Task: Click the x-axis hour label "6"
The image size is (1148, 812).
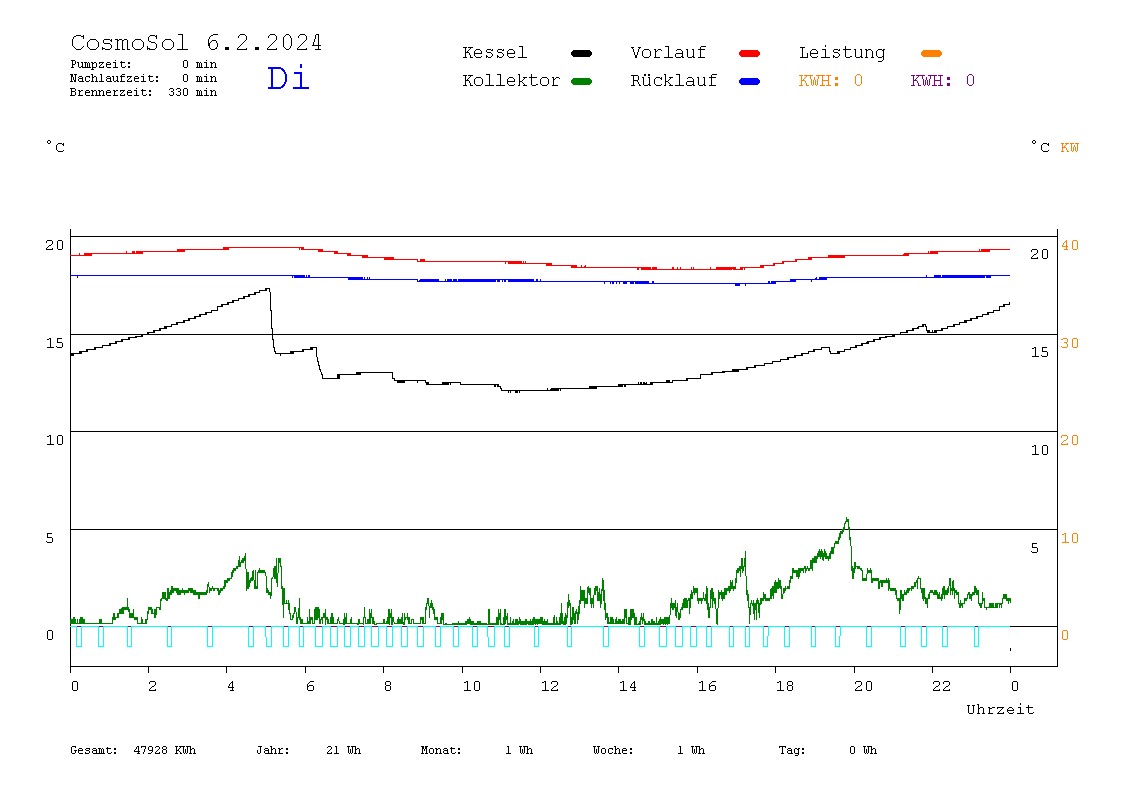Action: pos(310,687)
